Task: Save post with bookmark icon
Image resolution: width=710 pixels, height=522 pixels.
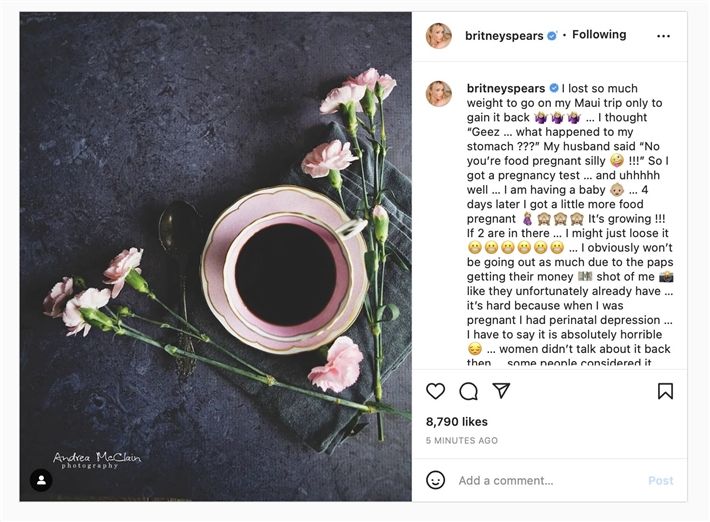Action: coord(665,391)
